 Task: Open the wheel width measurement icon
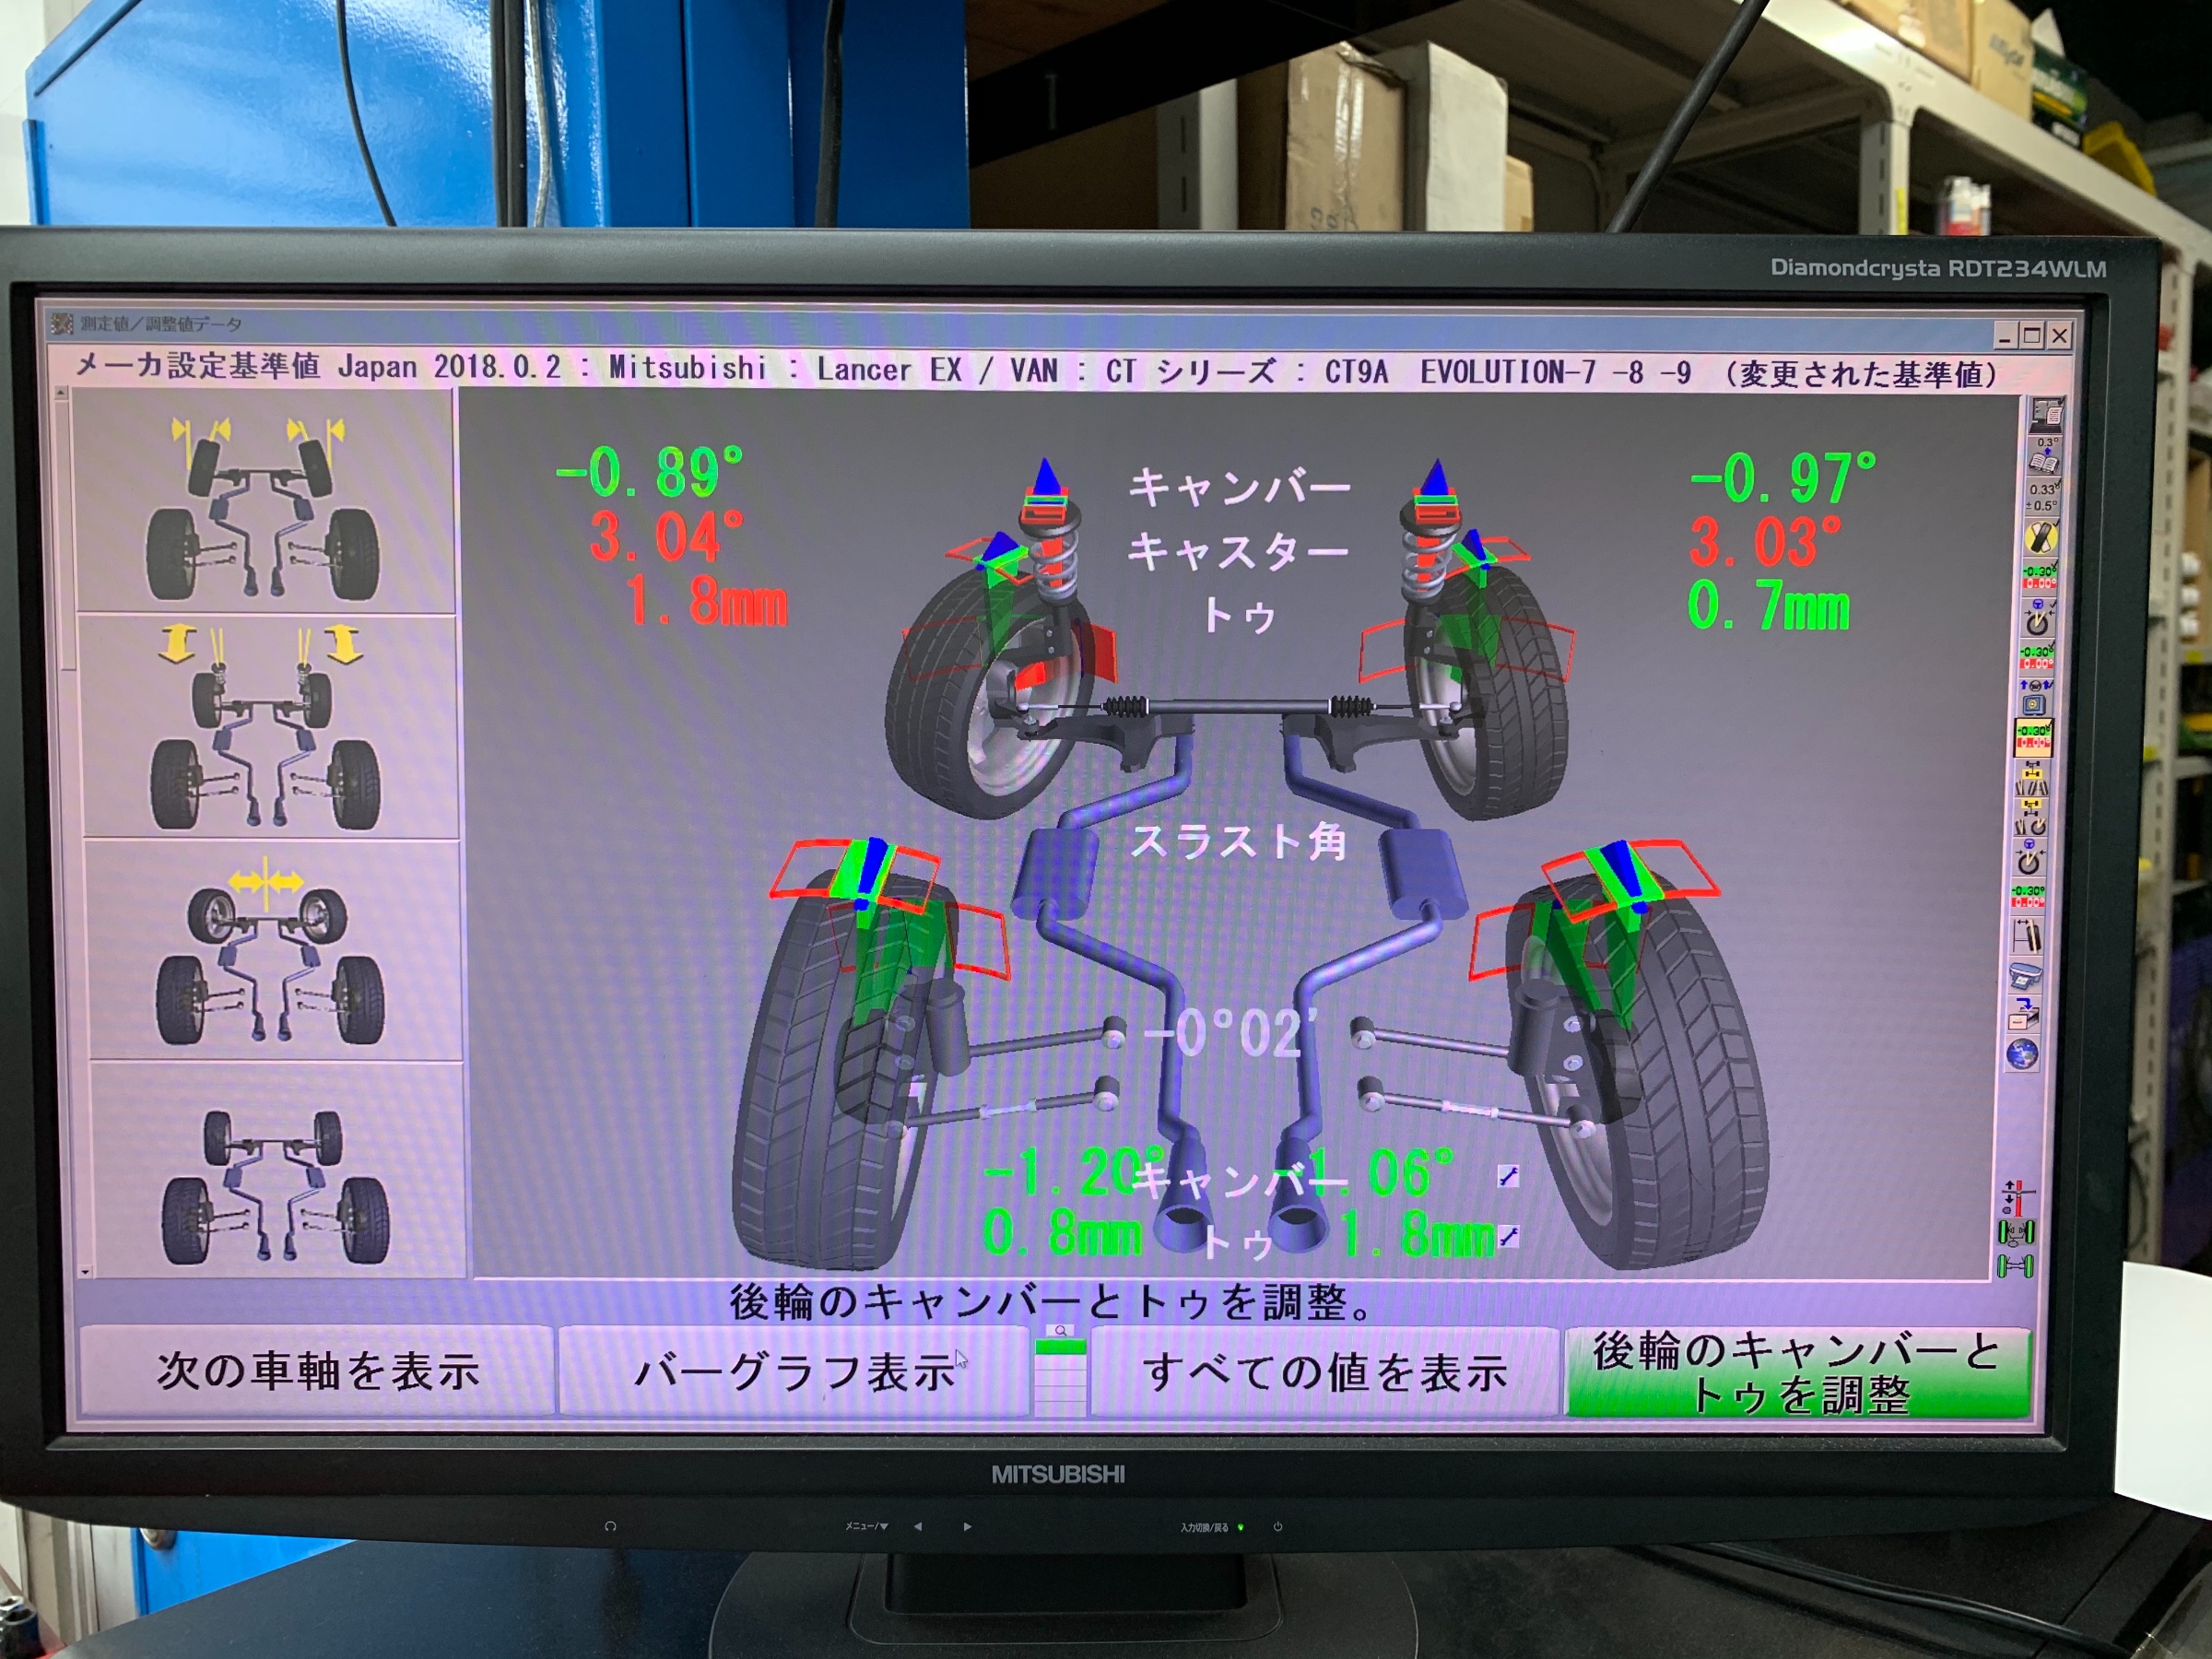point(2029,936)
